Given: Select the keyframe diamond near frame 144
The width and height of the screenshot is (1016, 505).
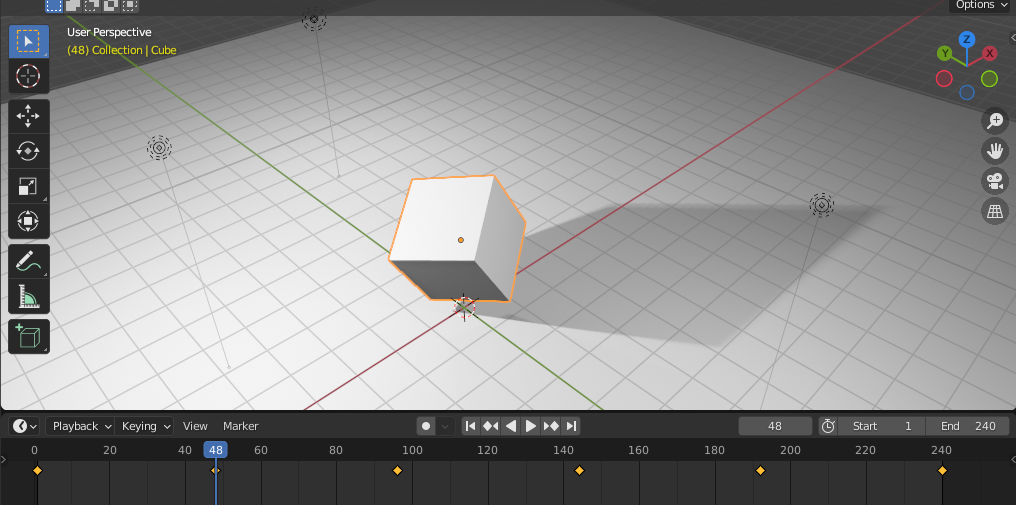Looking at the screenshot, I should (x=579, y=470).
